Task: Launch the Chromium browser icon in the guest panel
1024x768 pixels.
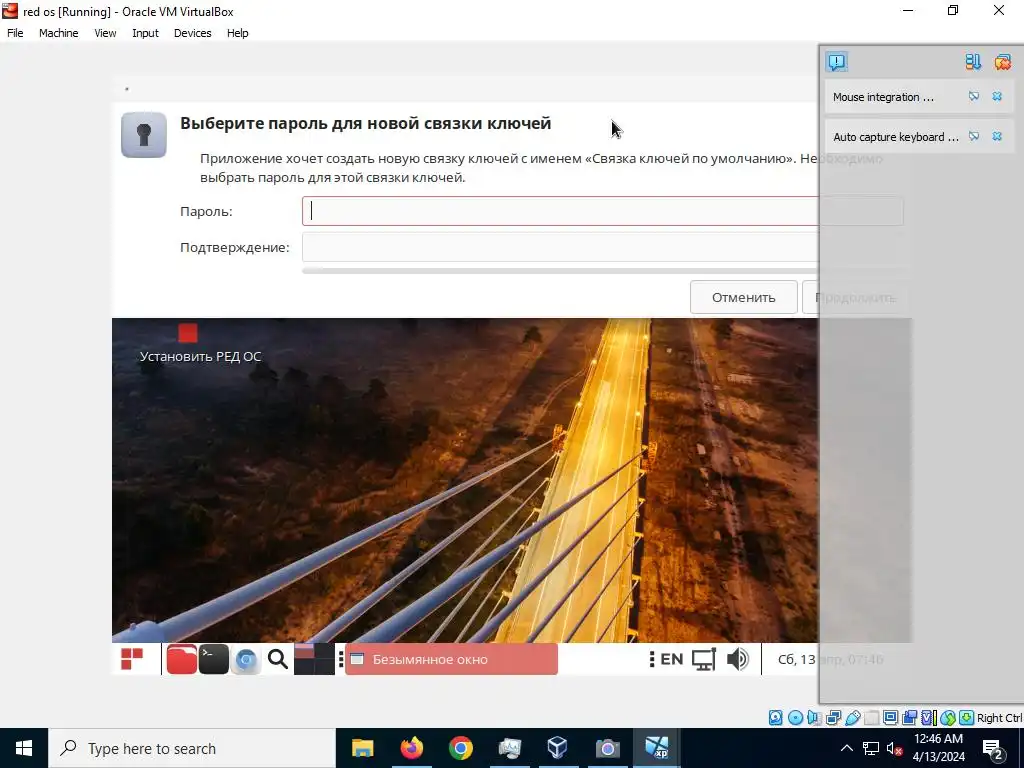Action: click(246, 660)
